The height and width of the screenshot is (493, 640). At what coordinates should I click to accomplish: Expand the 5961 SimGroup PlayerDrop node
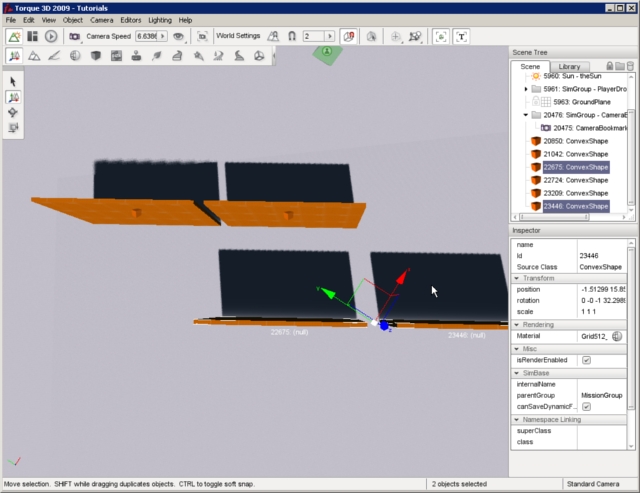click(526, 89)
